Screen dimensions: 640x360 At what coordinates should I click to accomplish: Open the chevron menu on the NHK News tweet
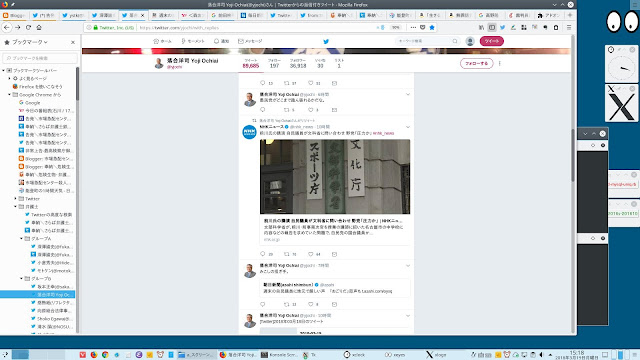[407, 127]
